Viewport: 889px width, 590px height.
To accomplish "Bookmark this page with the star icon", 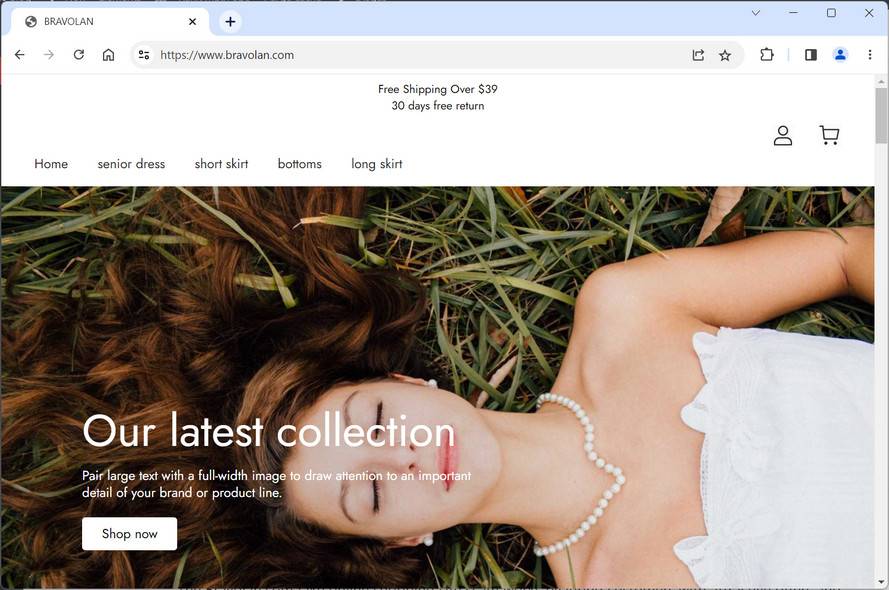I will point(725,55).
